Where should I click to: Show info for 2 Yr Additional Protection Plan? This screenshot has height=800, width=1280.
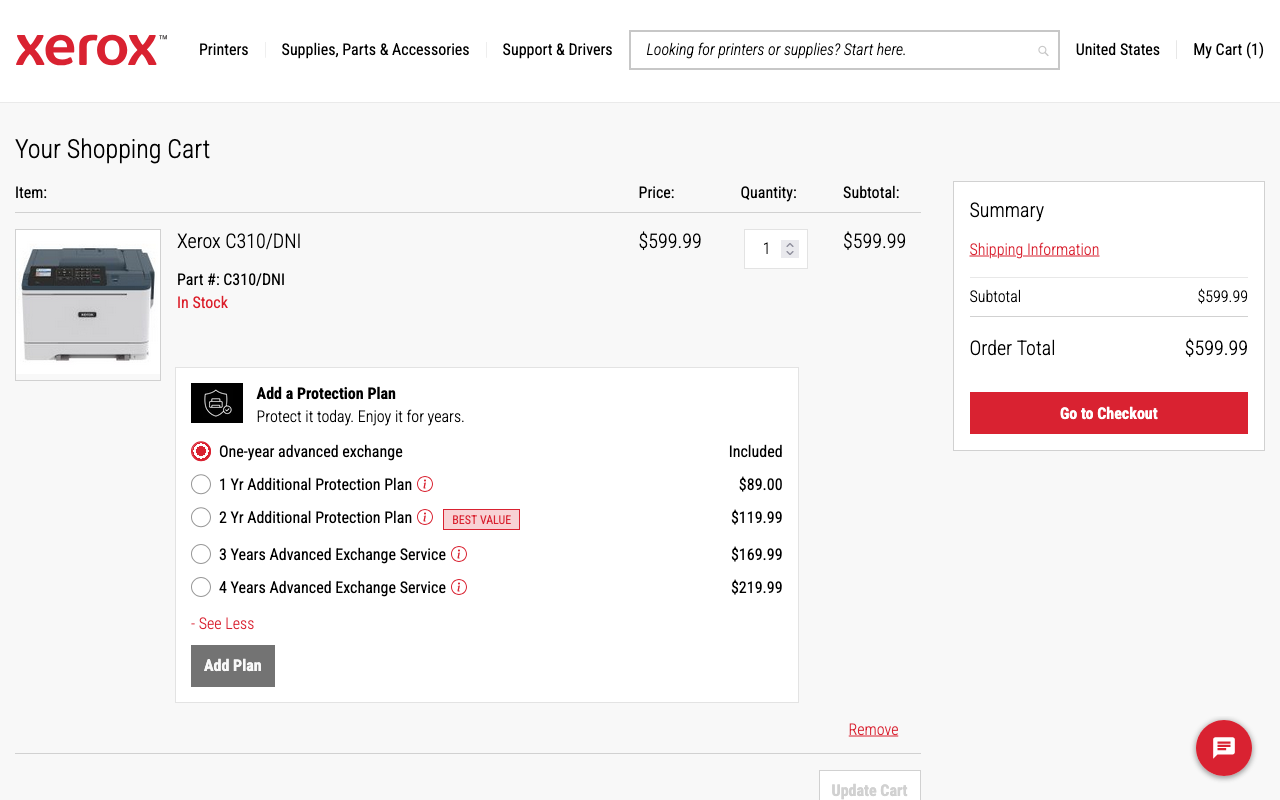[x=425, y=517]
